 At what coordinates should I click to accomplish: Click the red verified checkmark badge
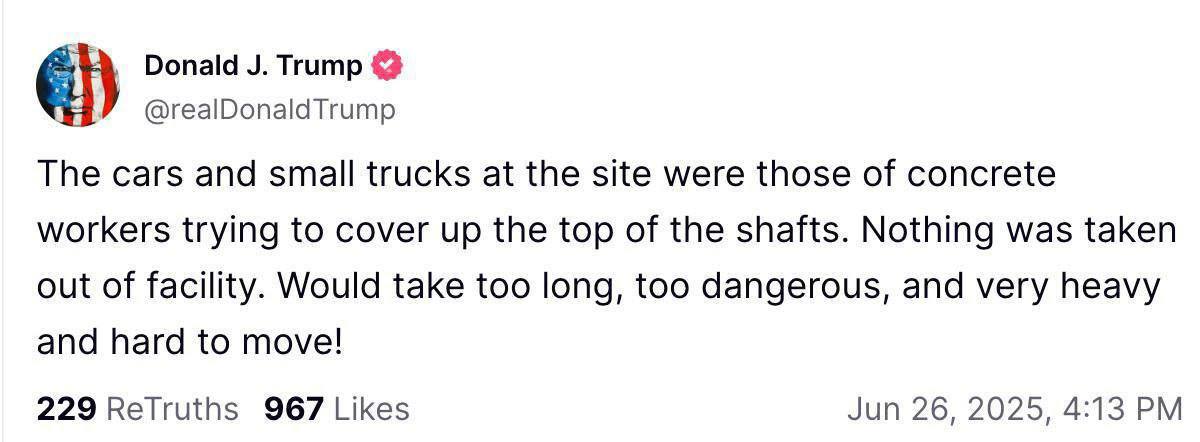click(x=386, y=66)
